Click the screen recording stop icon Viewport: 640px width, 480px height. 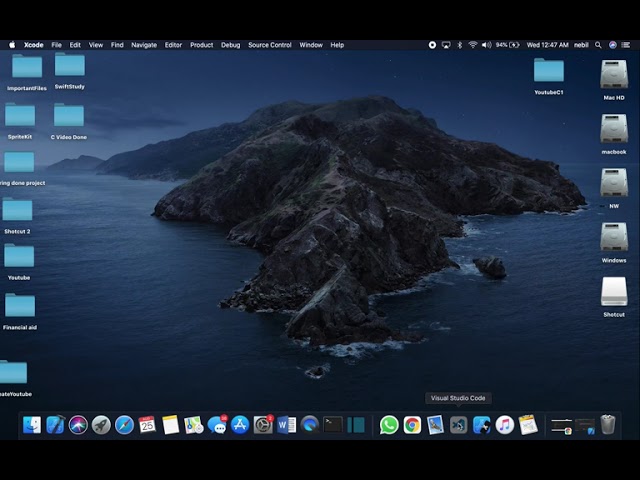[432, 45]
